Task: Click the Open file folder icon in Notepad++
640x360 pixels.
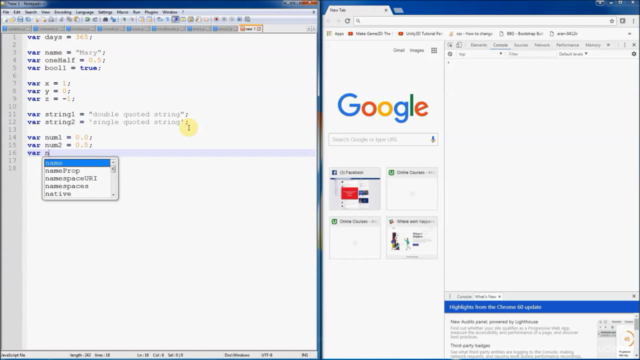Action: tap(13, 19)
